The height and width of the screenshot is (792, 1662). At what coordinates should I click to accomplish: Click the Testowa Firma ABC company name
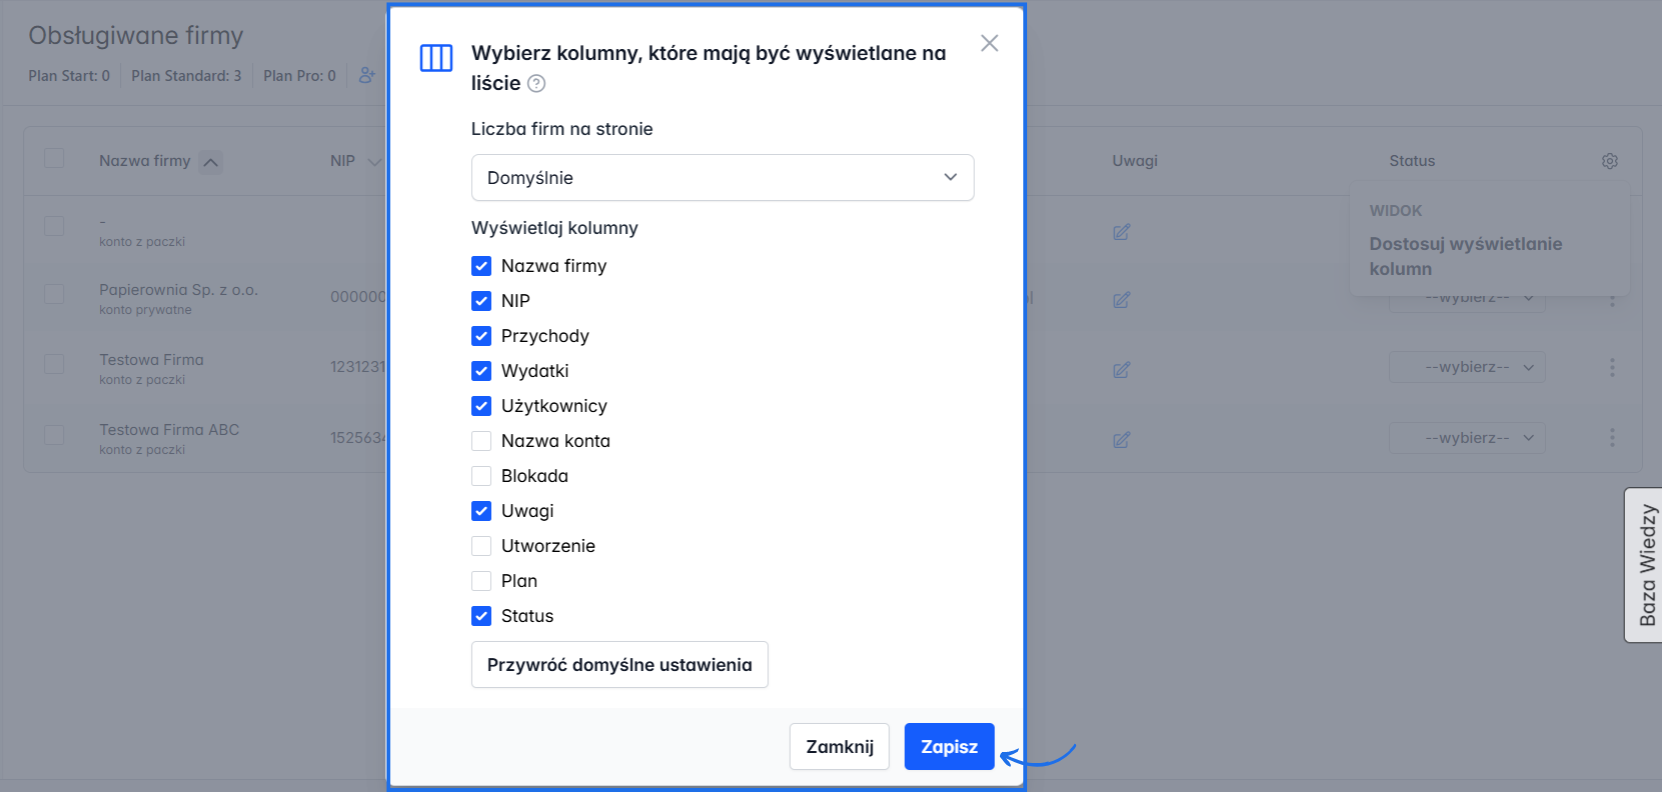[169, 430]
